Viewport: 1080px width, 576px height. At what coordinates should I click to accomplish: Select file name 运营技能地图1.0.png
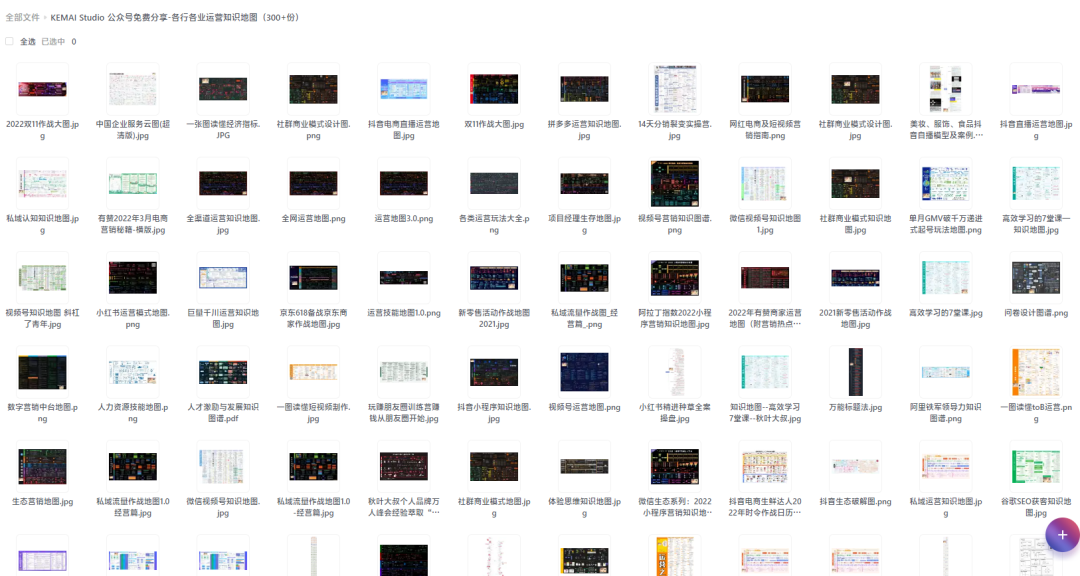(404, 313)
